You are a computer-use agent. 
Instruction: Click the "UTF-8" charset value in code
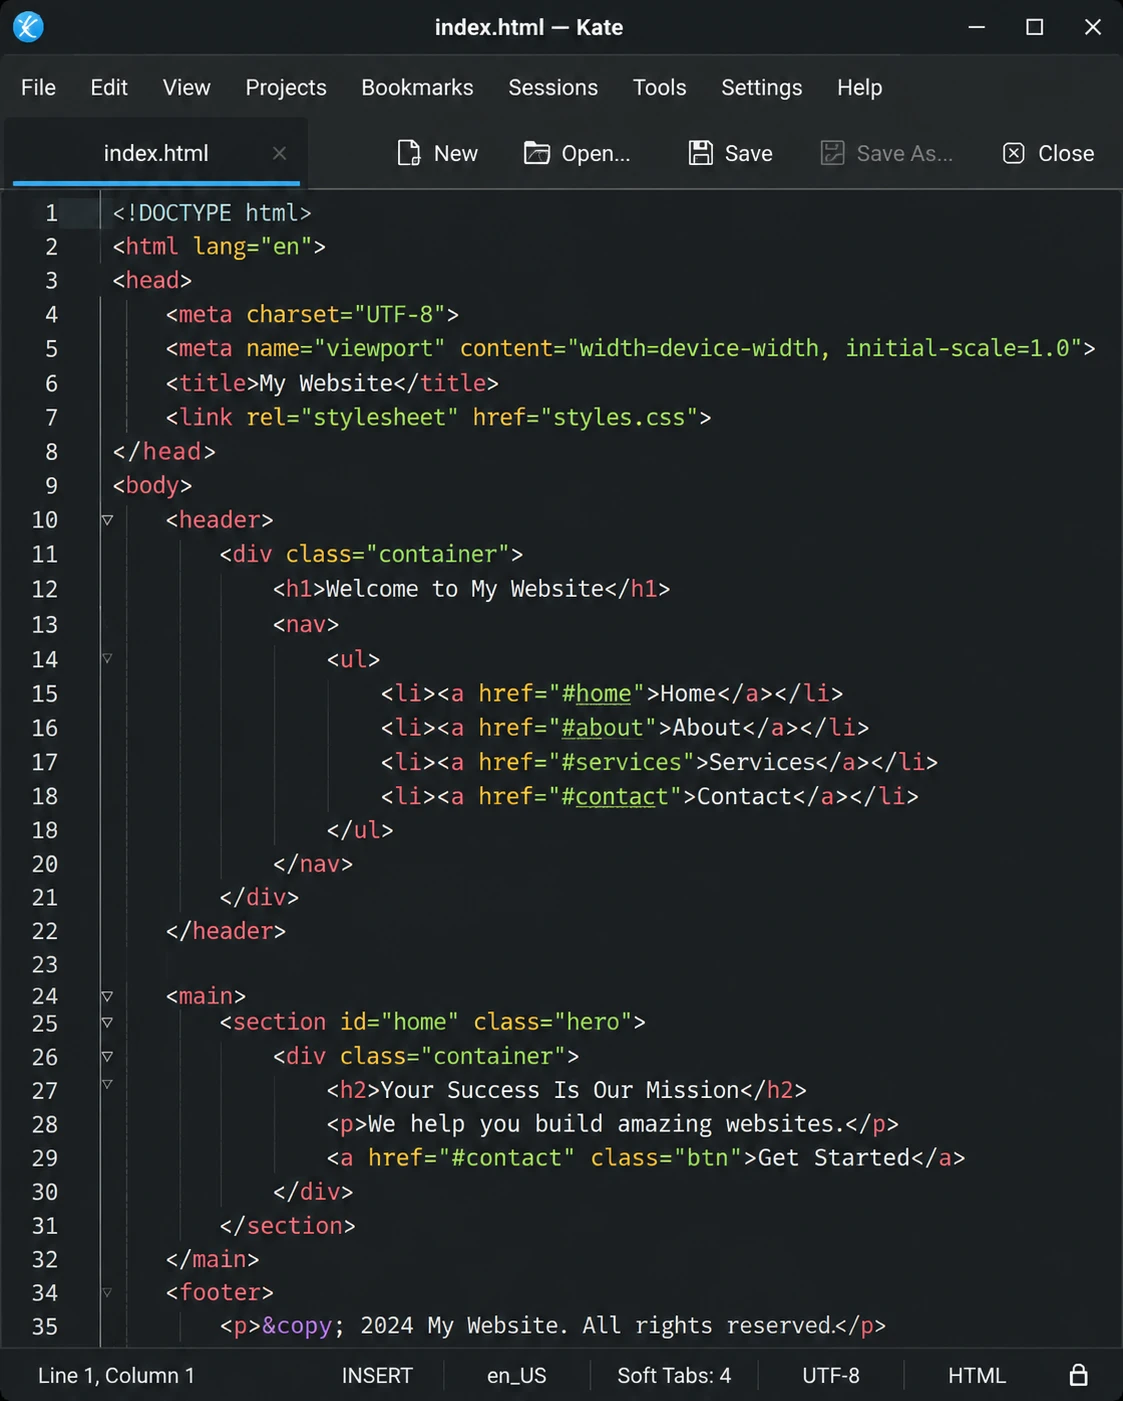pos(400,314)
